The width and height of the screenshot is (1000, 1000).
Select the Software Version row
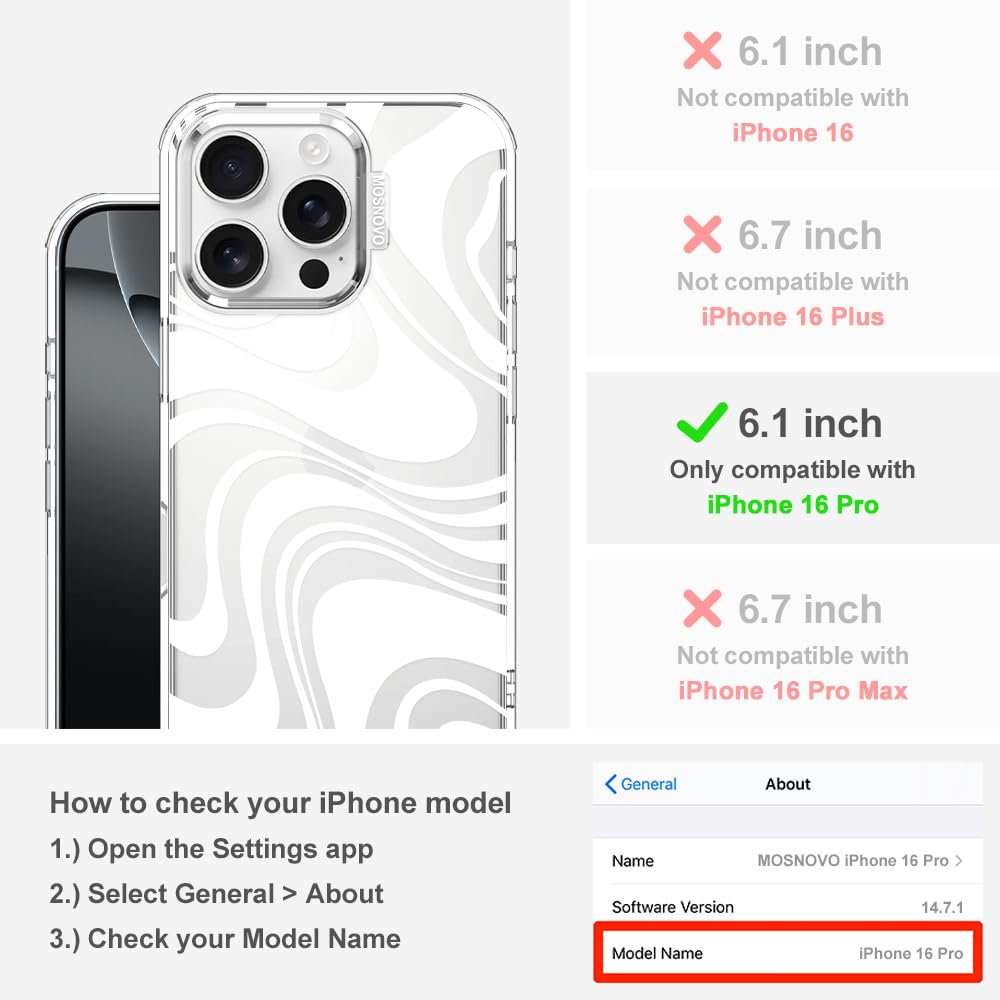(x=788, y=906)
